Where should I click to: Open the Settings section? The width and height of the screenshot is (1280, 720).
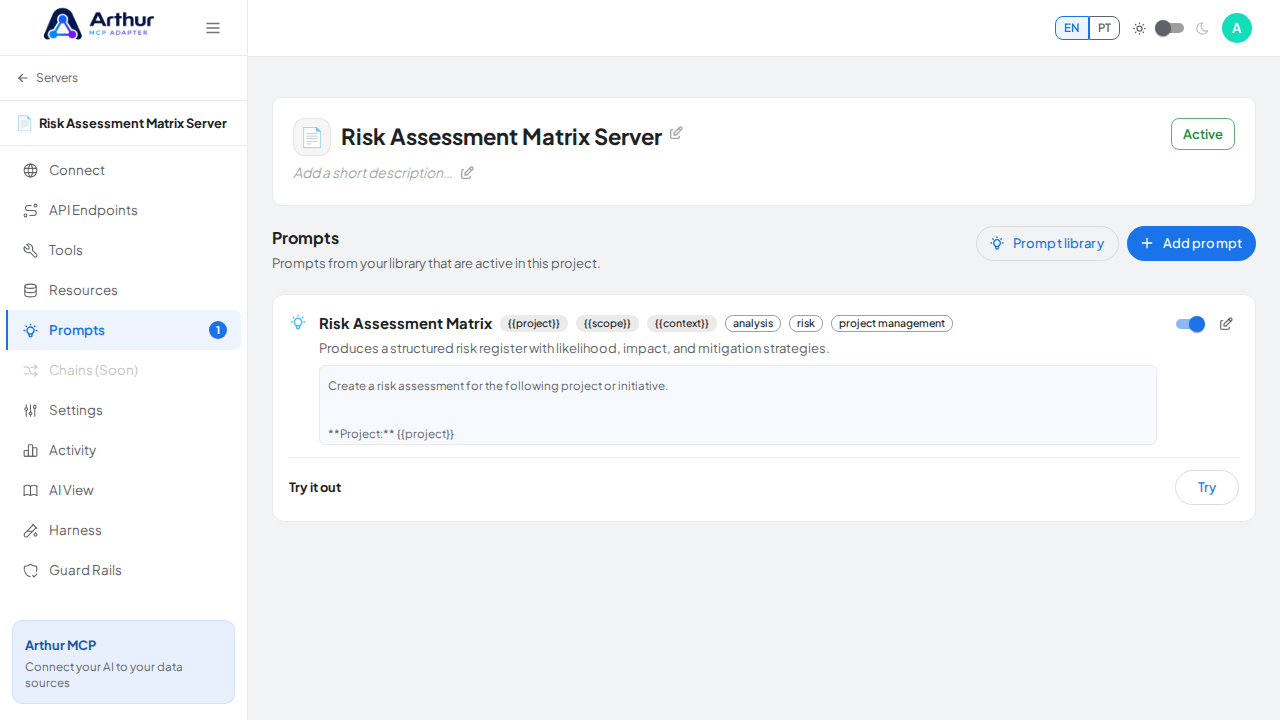[123, 410]
